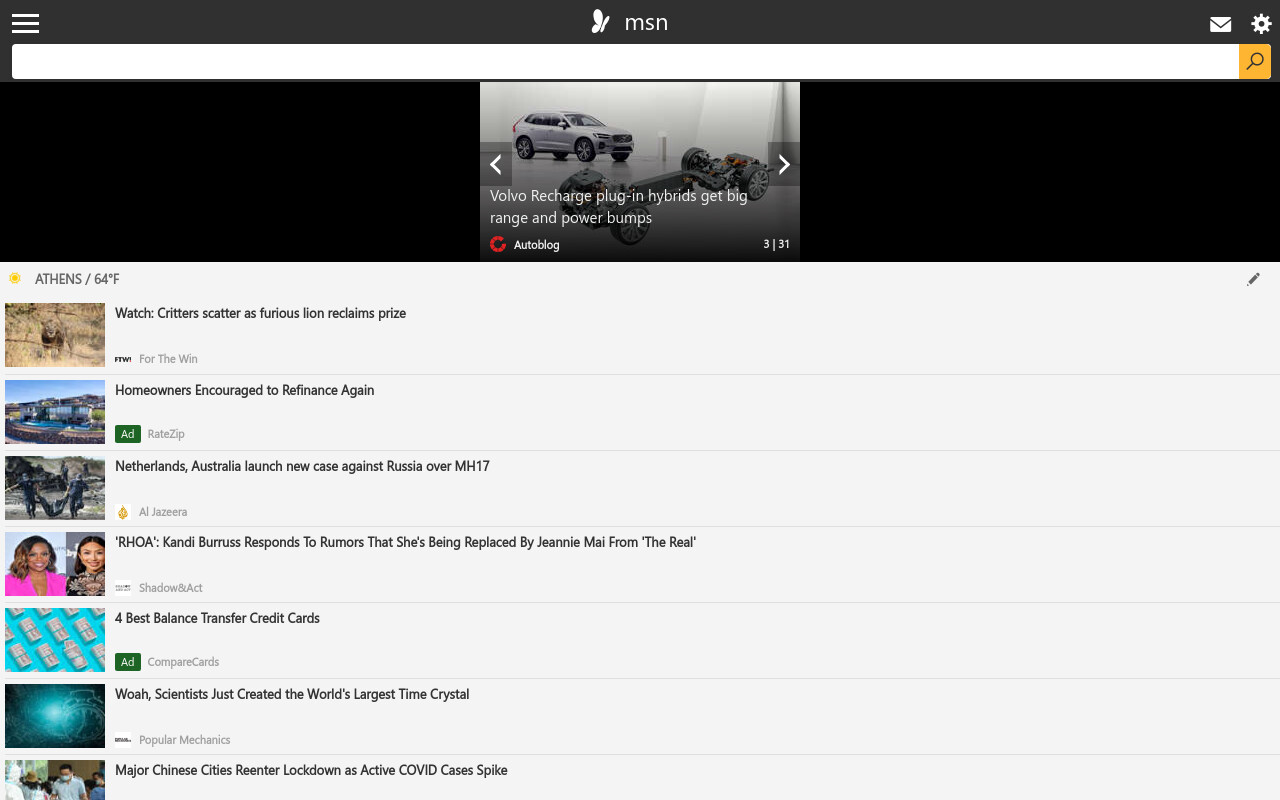
Task: Open Netherlands, Australia MH17 case article
Action: pos(302,466)
